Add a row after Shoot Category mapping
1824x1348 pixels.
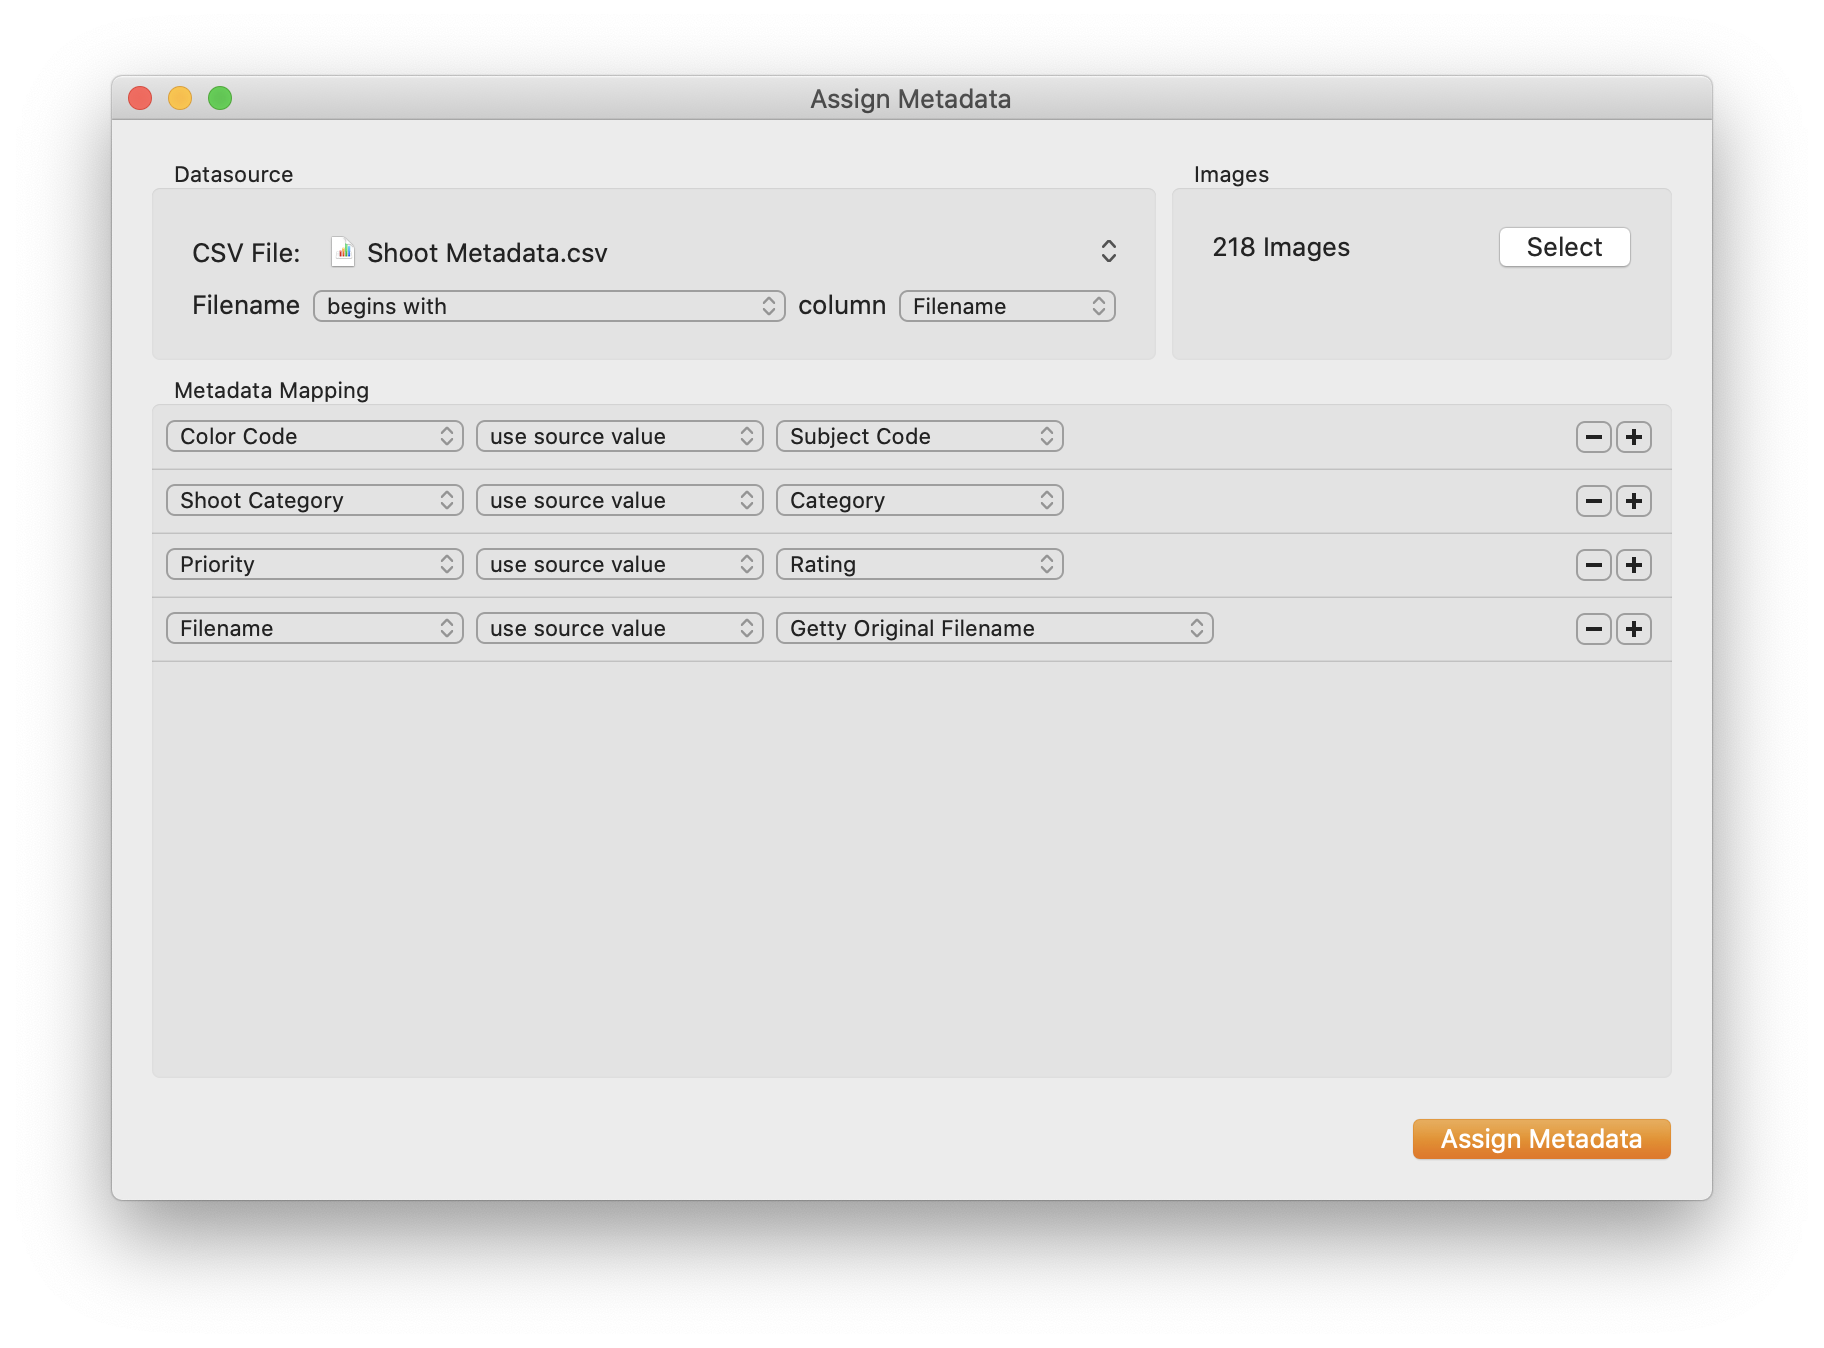coord(1633,501)
